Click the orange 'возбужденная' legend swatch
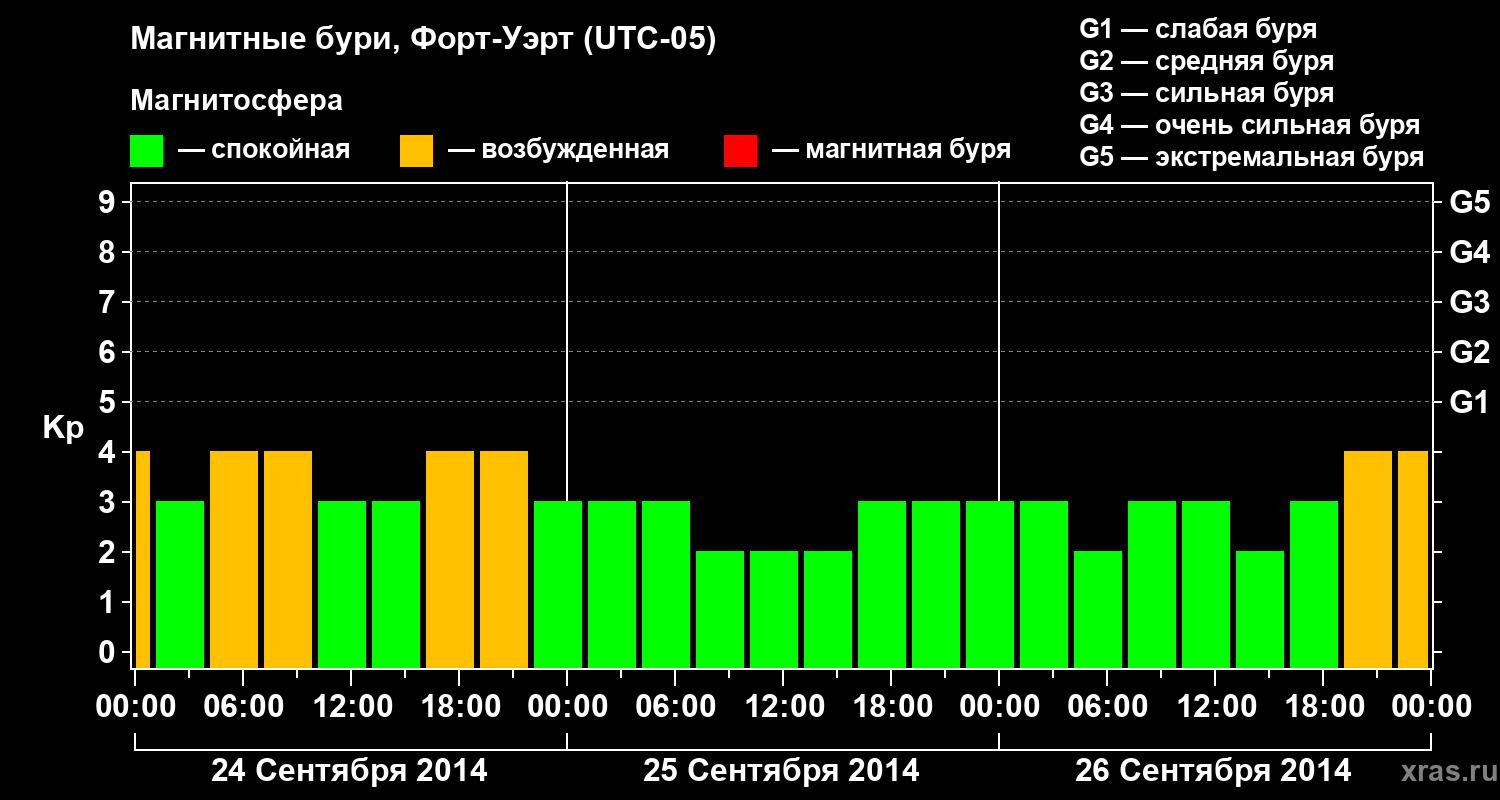Viewport: 1500px width, 800px height. click(x=416, y=151)
